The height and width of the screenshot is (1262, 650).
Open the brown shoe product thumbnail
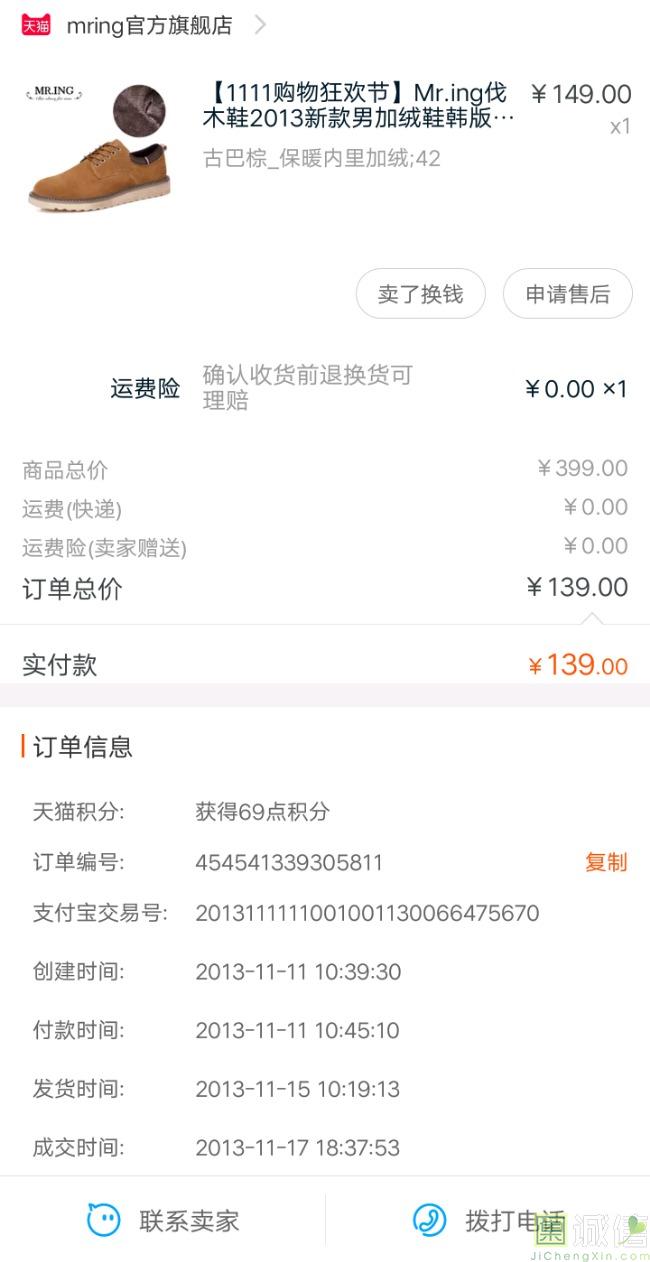point(97,146)
